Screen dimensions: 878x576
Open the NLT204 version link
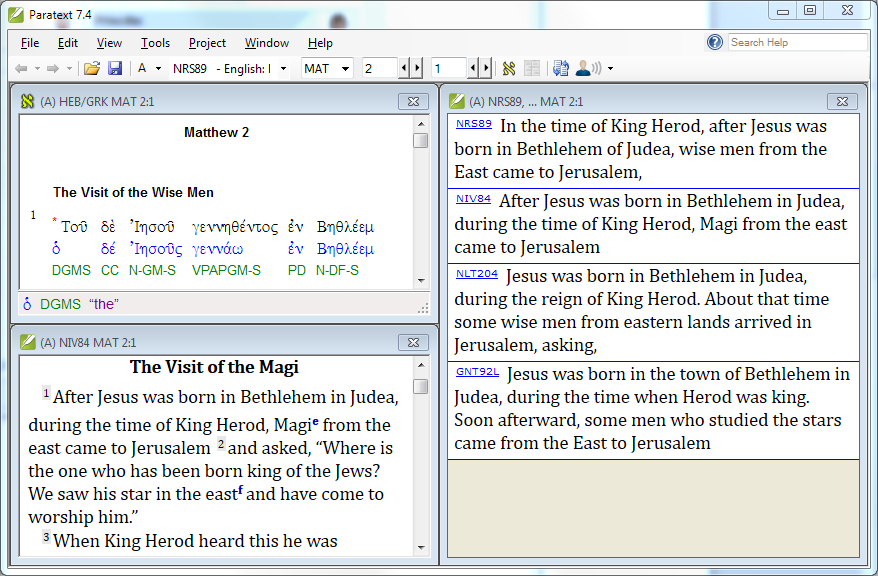coord(477,274)
